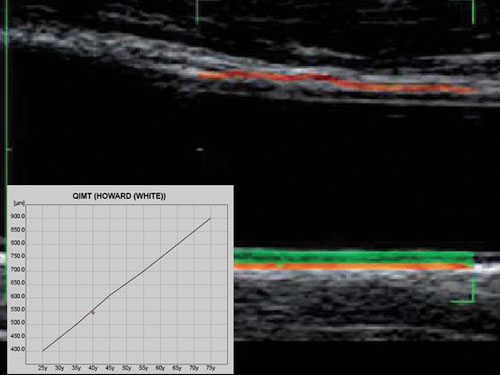Click the 400.0 y-axis label
Viewport: 500px width, 375px height.
[18, 349]
